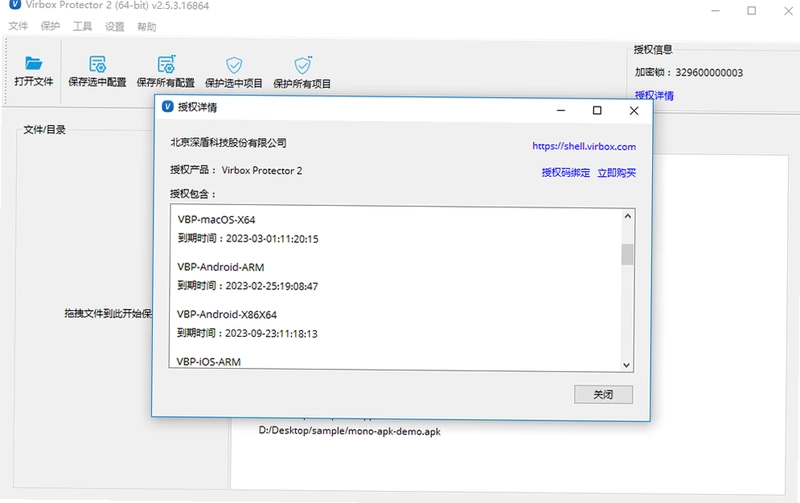
Task: Click the license list scroll down arrow
Action: pos(627,365)
